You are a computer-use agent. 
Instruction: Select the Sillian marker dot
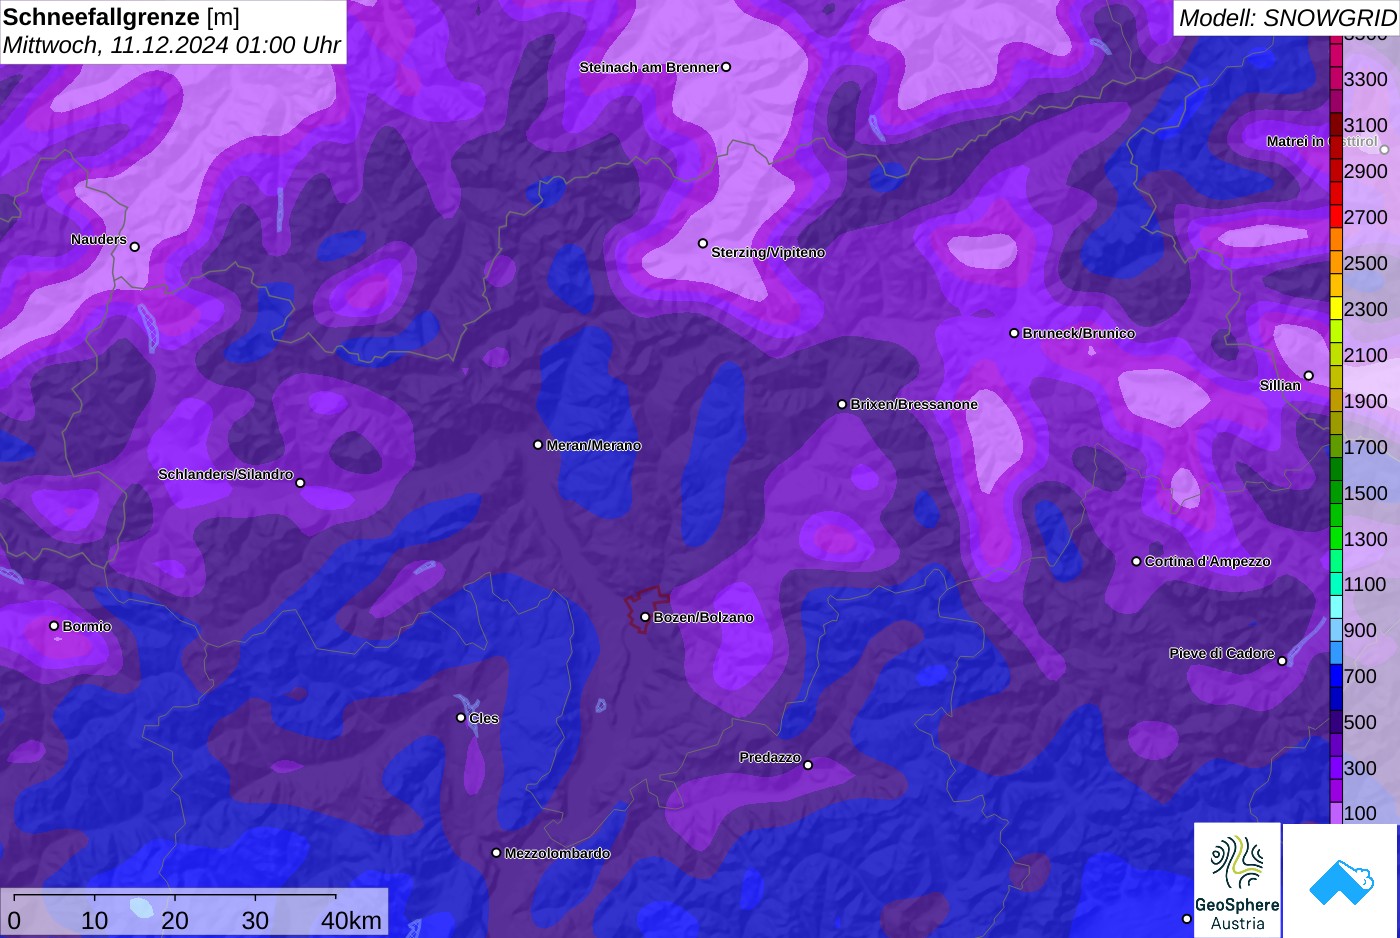pyautogui.click(x=1309, y=376)
